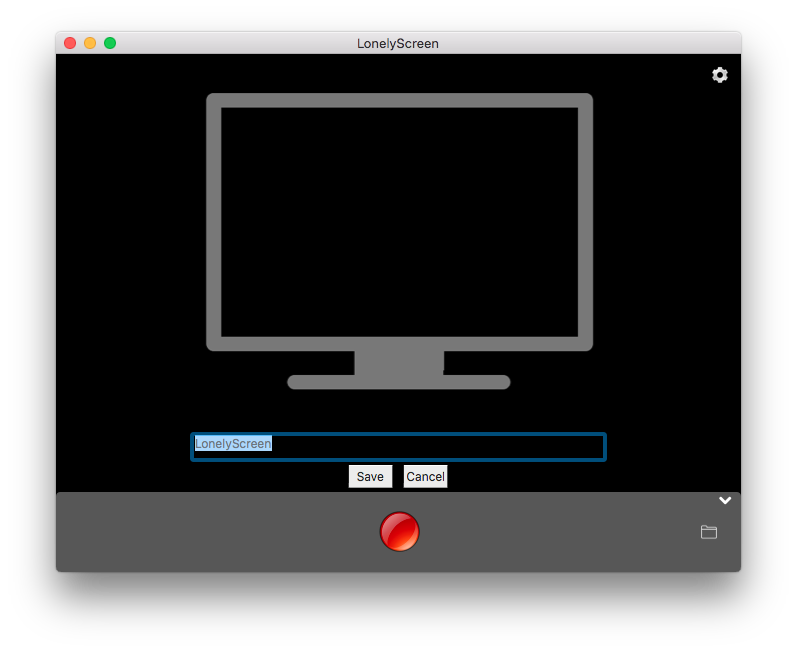797x652 pixels.
Task: Click the monitor display graphic
Action: [x=399, y=241]
